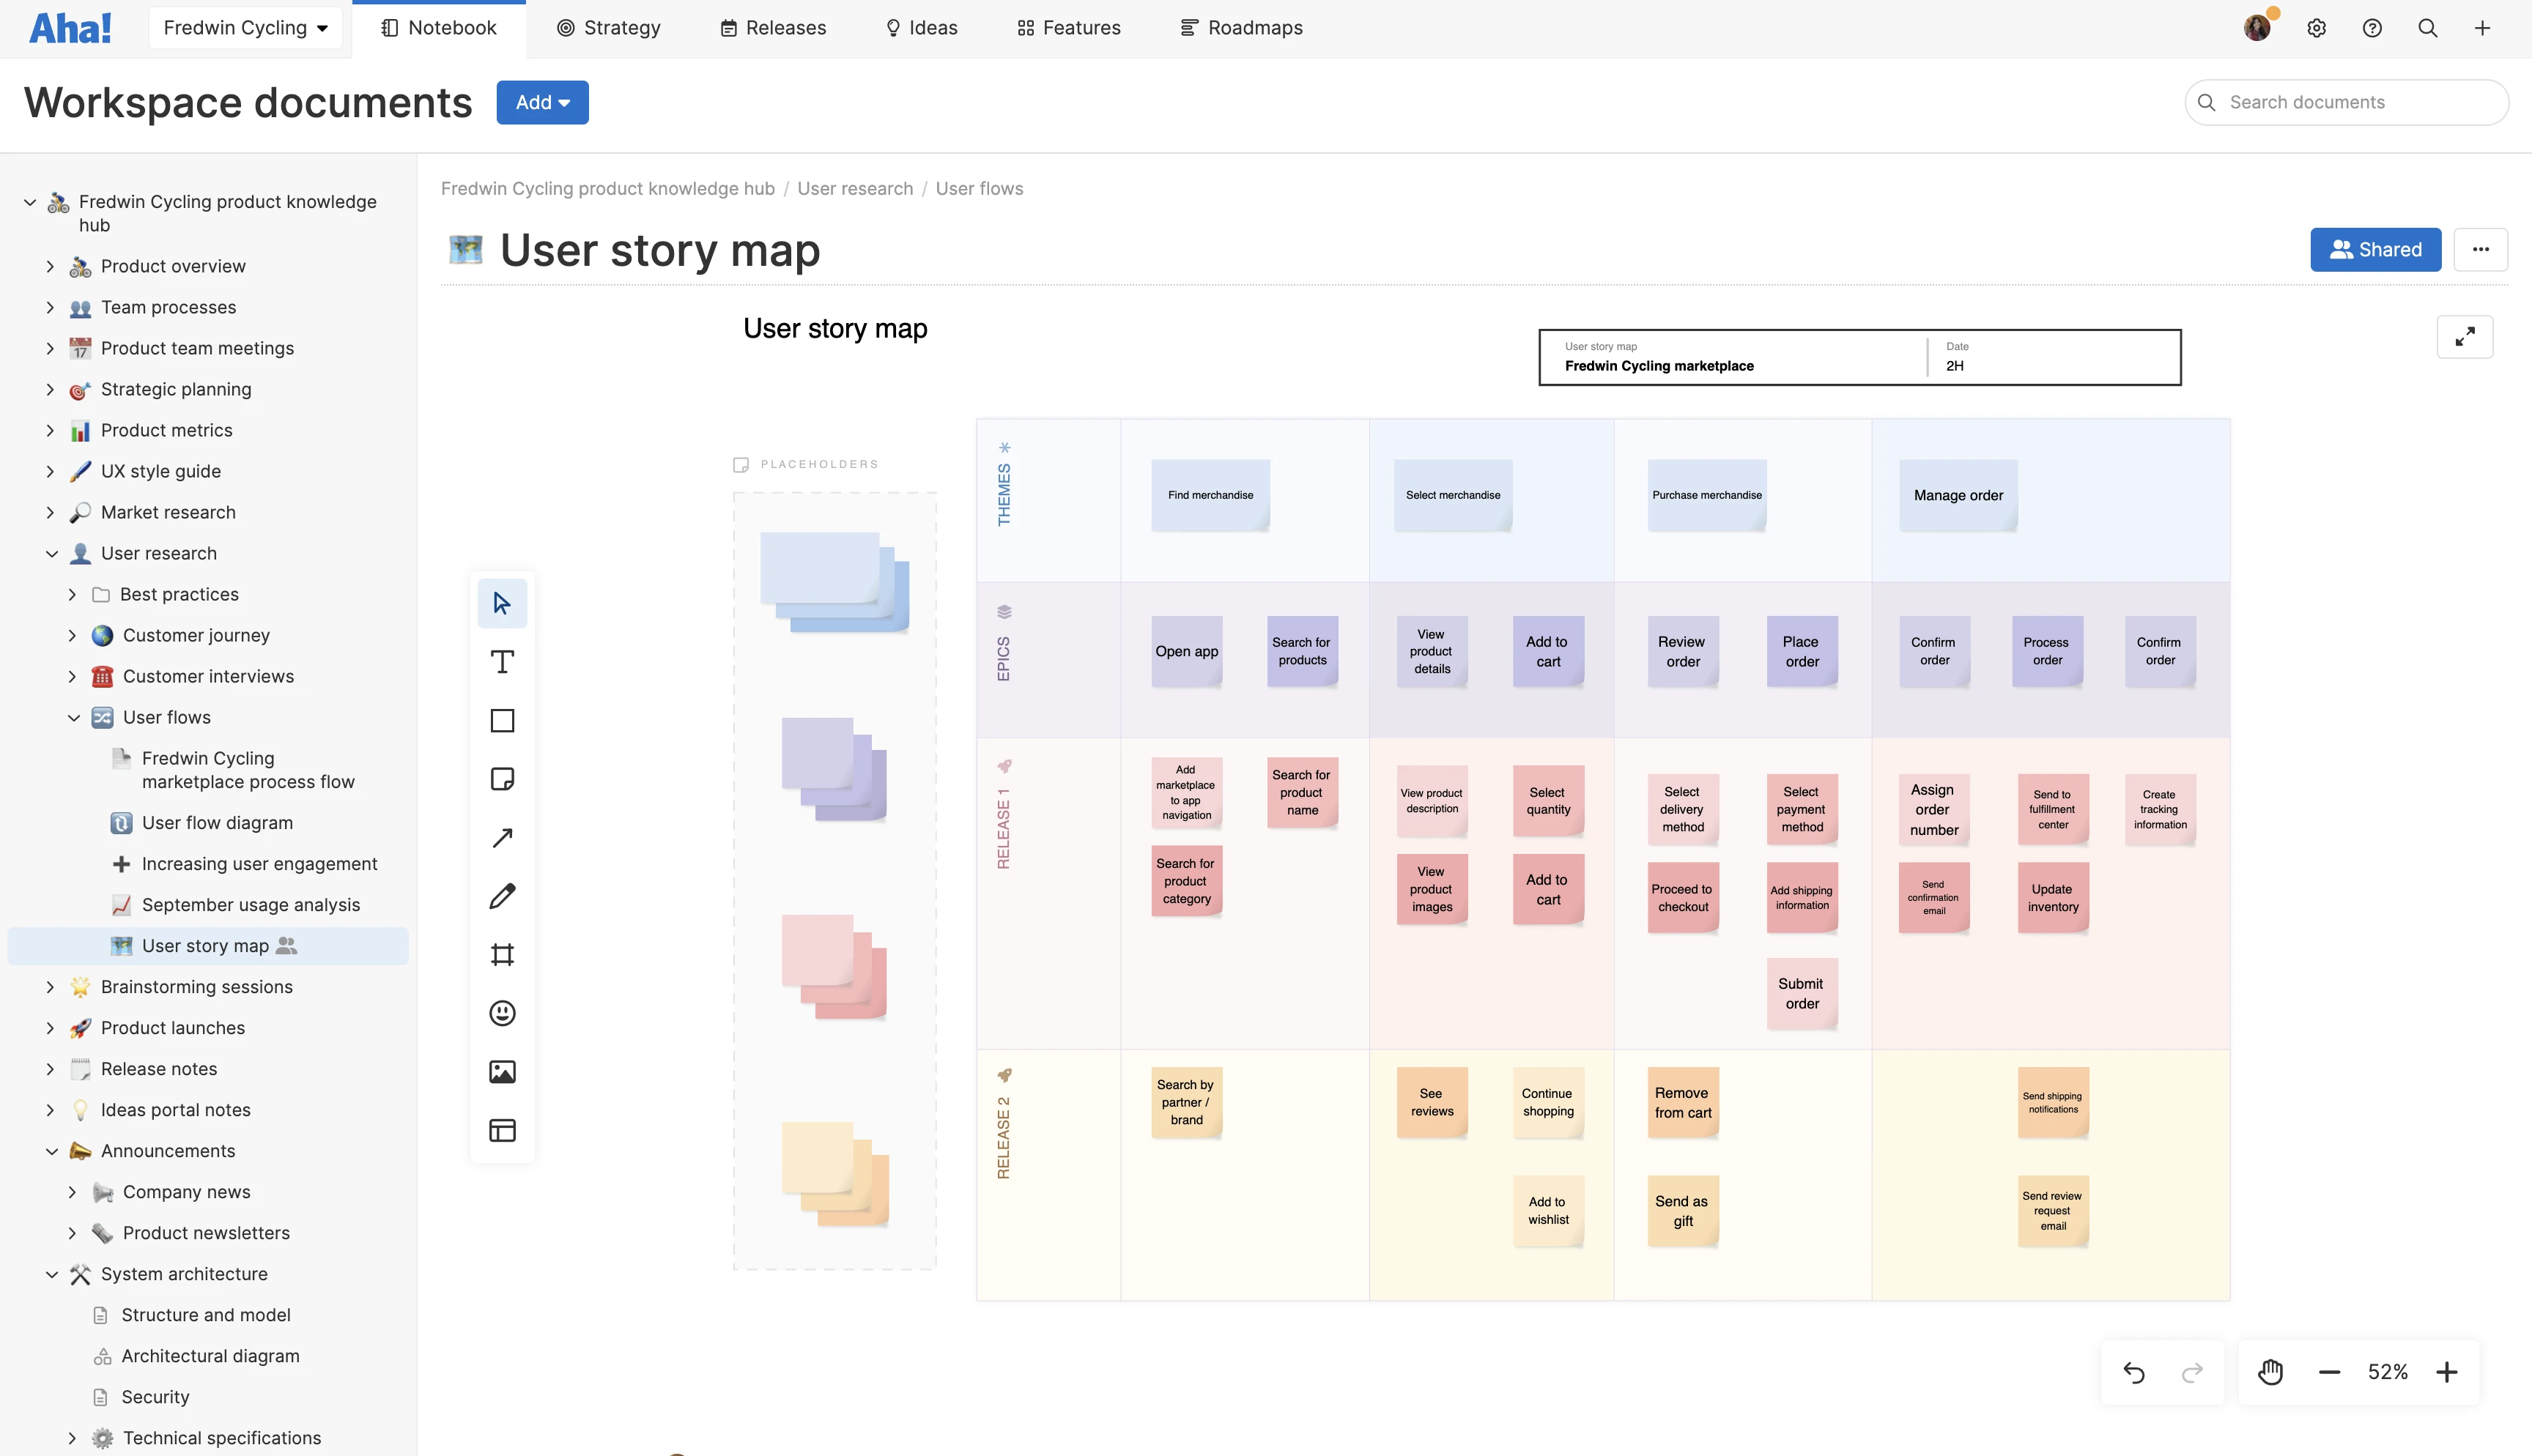Click the Shared button
This screenshot has height=1456, width=2532.
click(x=2375, y=249)
